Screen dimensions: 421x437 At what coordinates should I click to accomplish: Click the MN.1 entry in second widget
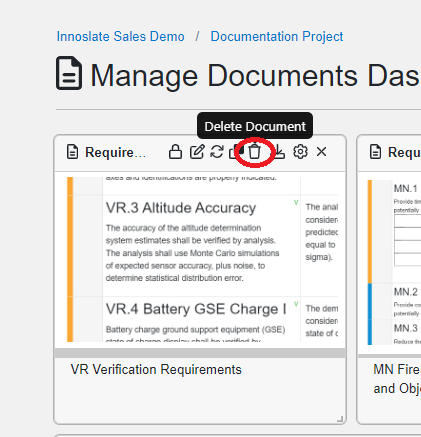[405, 189]
